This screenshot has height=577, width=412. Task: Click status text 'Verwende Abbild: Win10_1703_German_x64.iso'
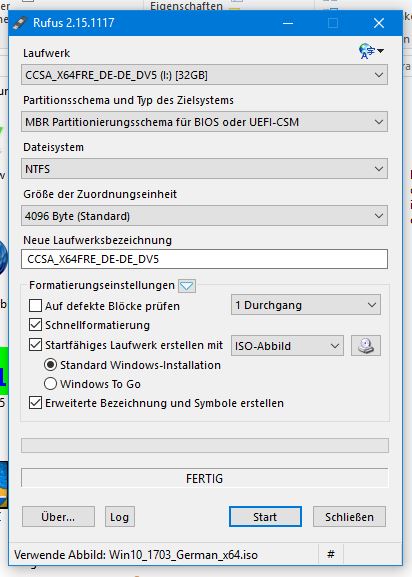[x=136, y=555]
